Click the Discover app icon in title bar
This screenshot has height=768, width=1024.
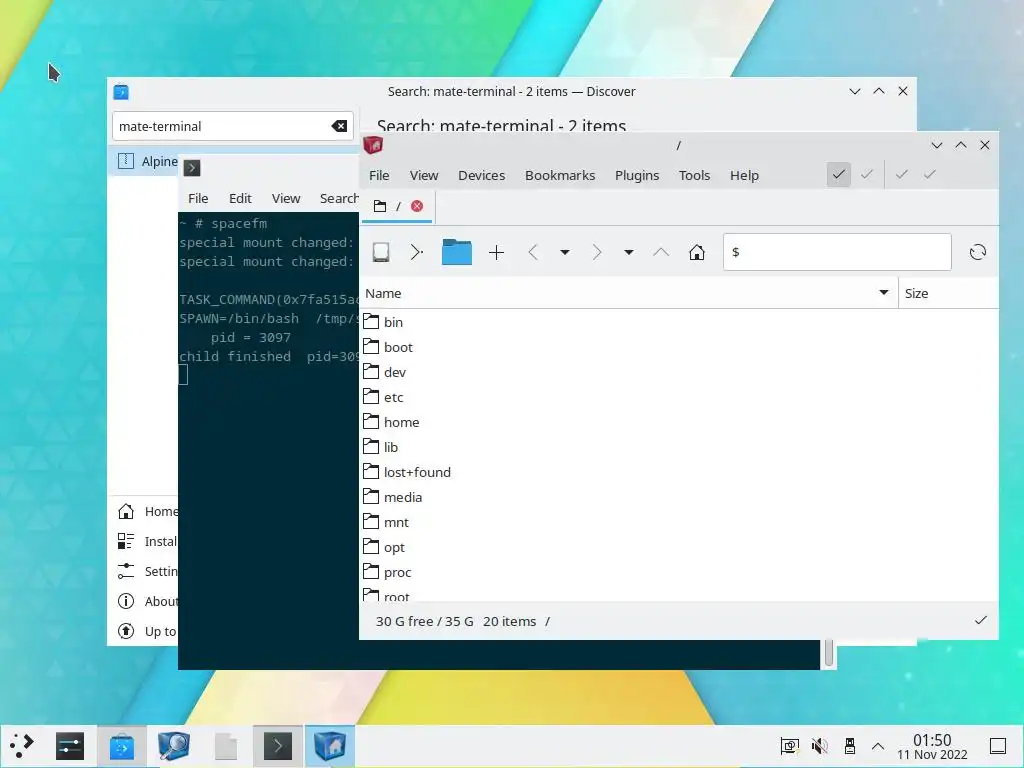(121, 91)
